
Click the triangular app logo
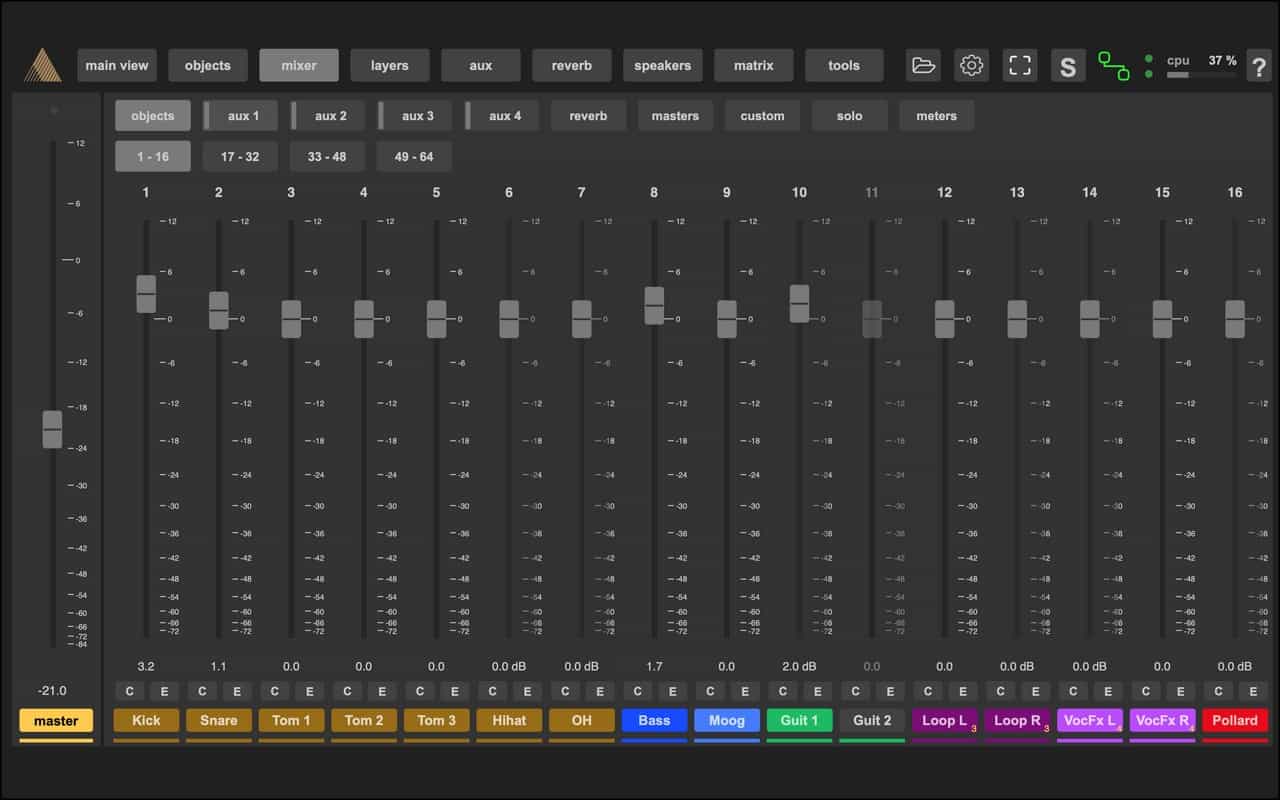(x=42, y=66)
